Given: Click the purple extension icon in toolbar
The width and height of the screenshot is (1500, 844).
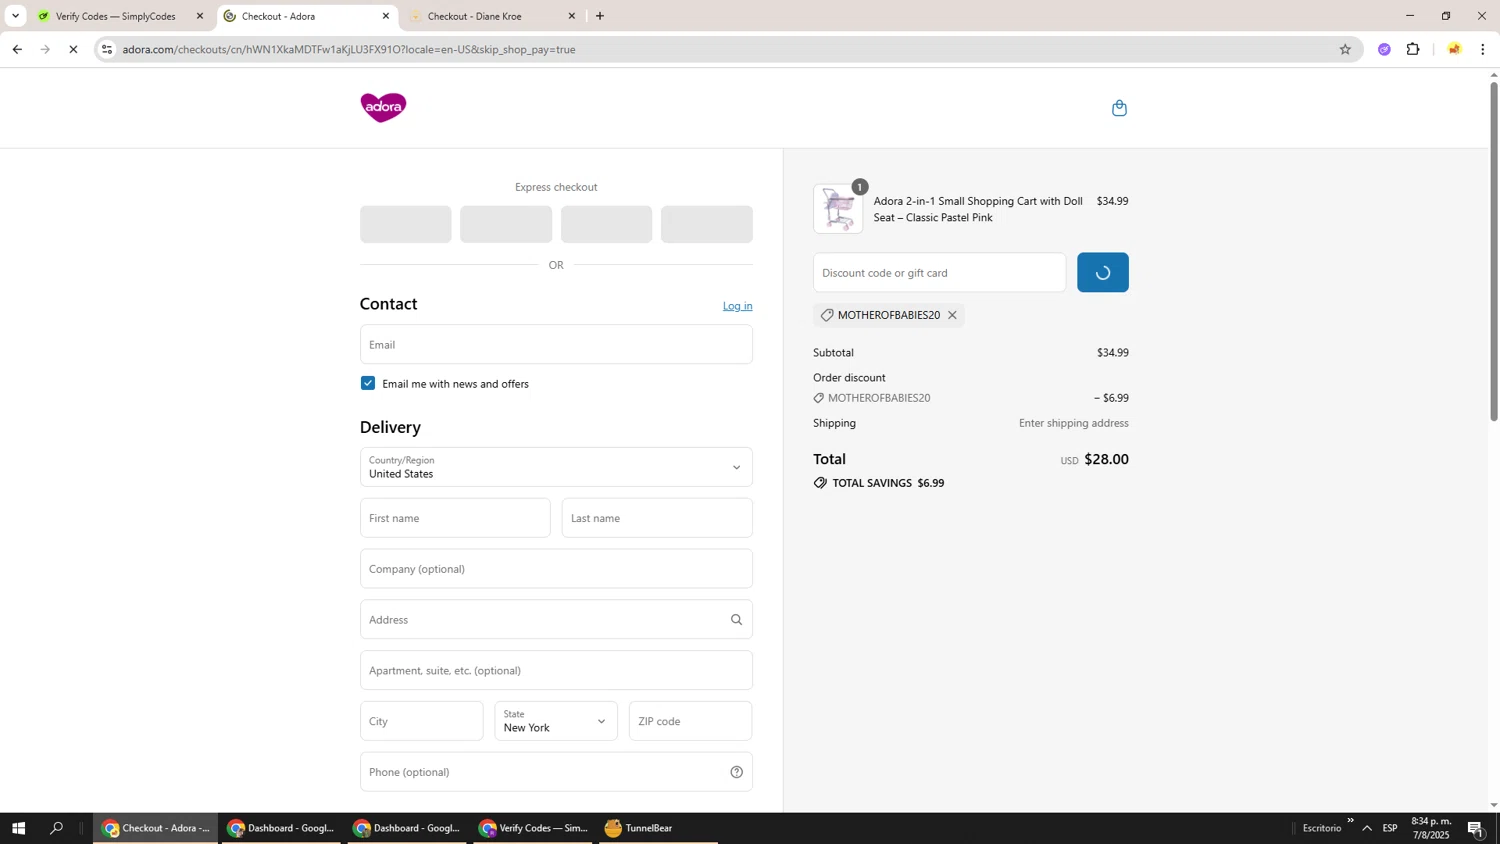Looking at the screenshot, I should pyautogui.click(x=1384, y=49).
